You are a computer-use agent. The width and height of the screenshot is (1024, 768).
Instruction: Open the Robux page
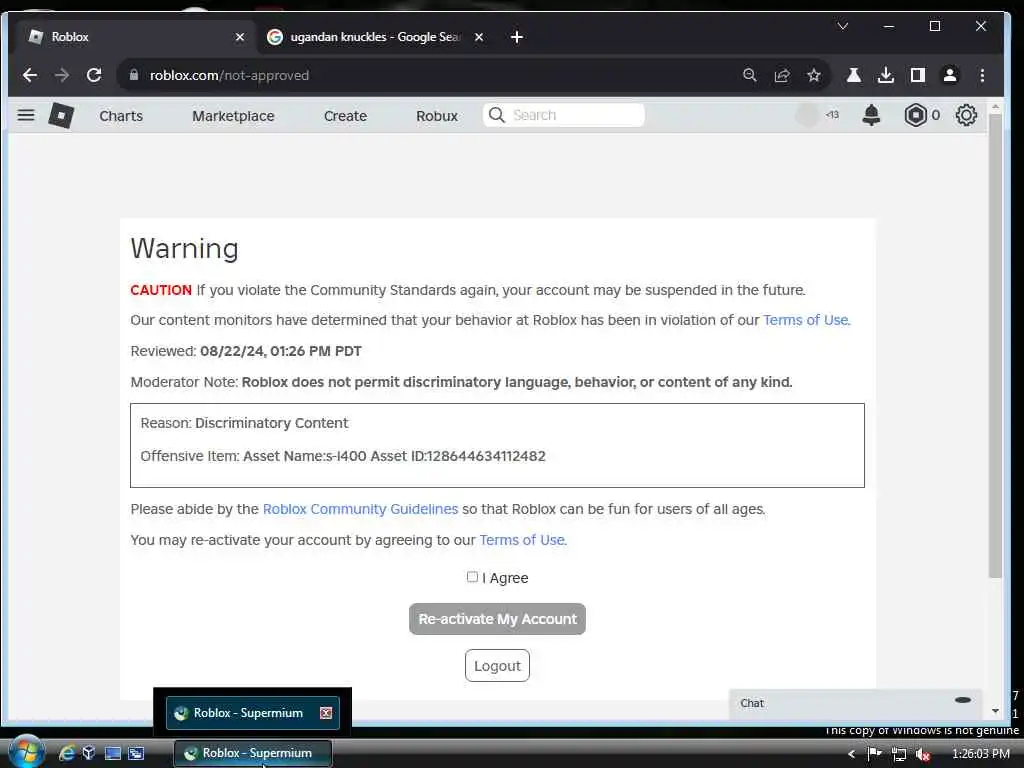tap(437, 116)
